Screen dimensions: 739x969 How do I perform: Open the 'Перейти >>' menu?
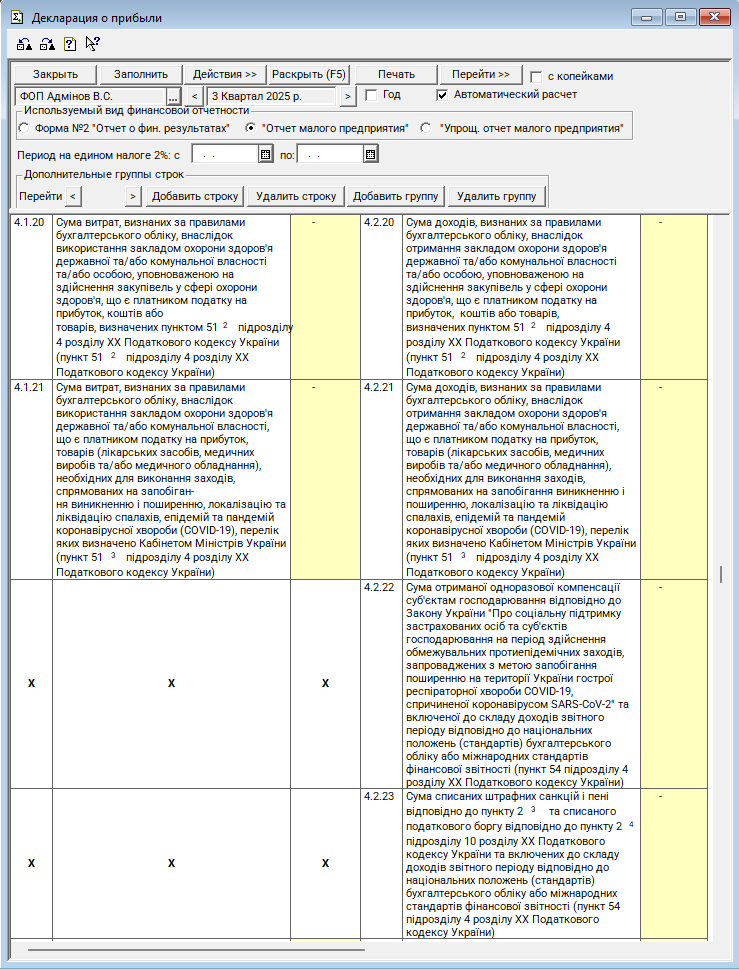click(480, 75)
